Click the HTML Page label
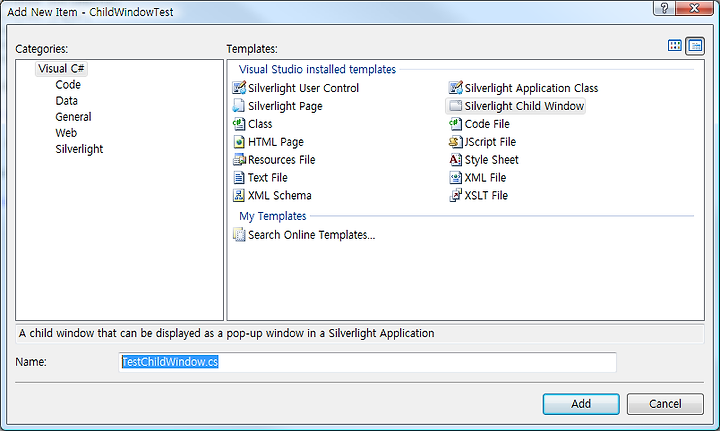 pos(276,142)
